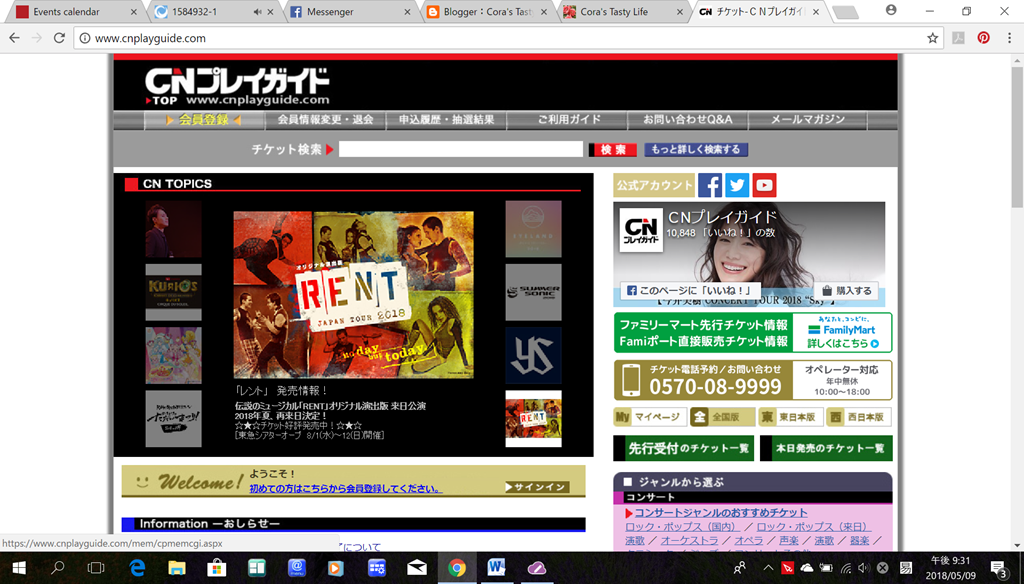Open the CN Playguide YouTube account icon

coord(764,185)
